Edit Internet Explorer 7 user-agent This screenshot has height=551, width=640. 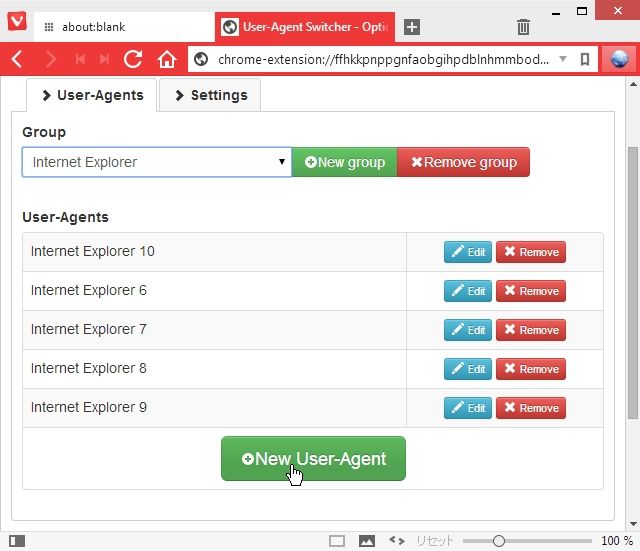pyautogui.click(x=468, y=330)
